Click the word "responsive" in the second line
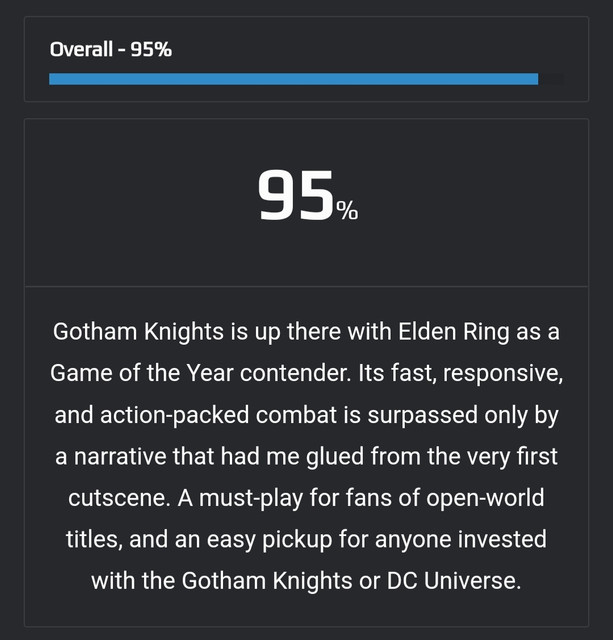Image resolution: width=613 pixels, height=640 pixels. click(x=503, y=373)
